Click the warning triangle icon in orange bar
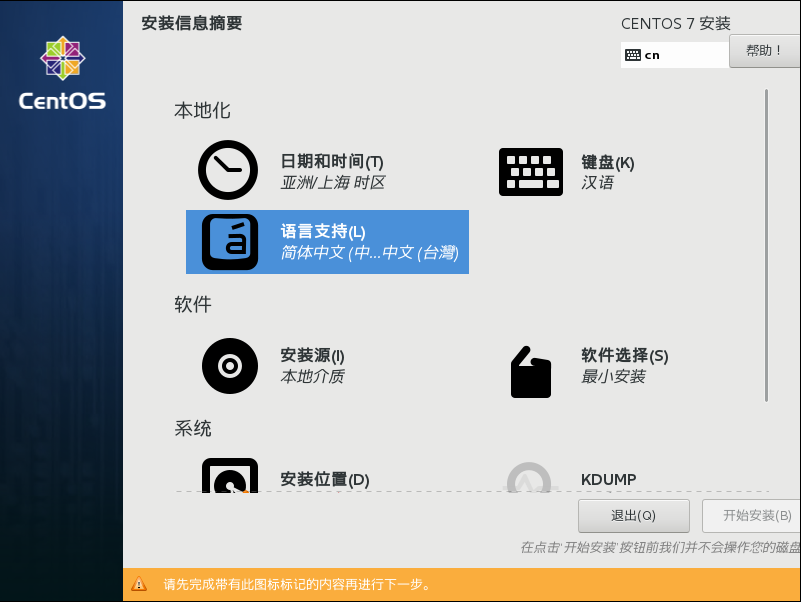The width and height of the screenshot is (801, 602). coord(139,584)
